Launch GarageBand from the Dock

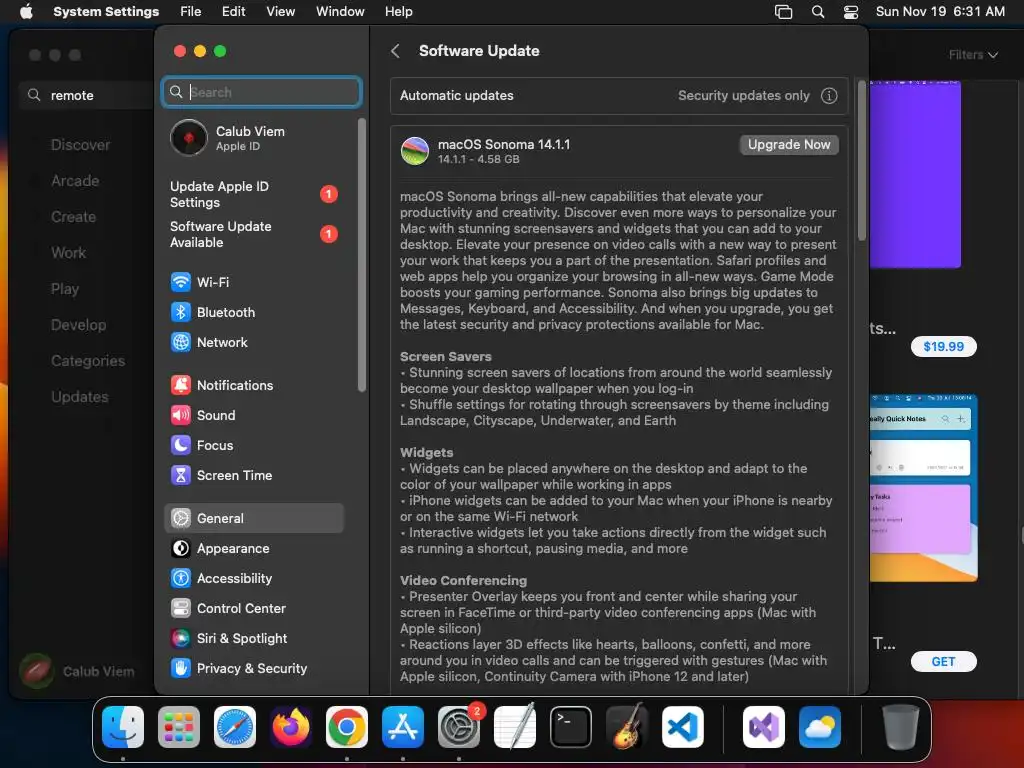[x=627, y=727]
